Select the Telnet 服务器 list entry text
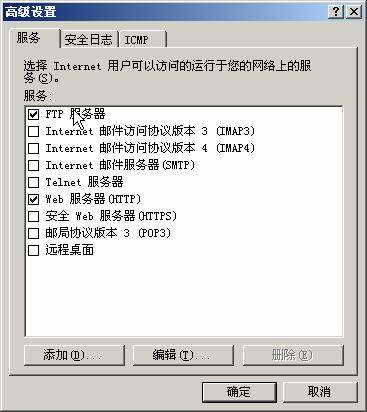The width and height of the screenshot is (367, 412). click(84, 182)
